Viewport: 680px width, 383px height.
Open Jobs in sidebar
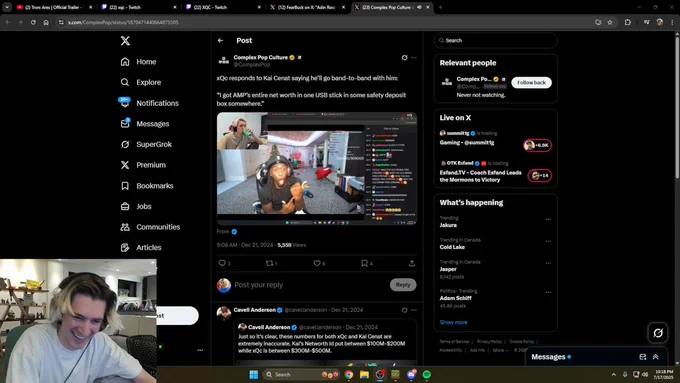point(136,206)
